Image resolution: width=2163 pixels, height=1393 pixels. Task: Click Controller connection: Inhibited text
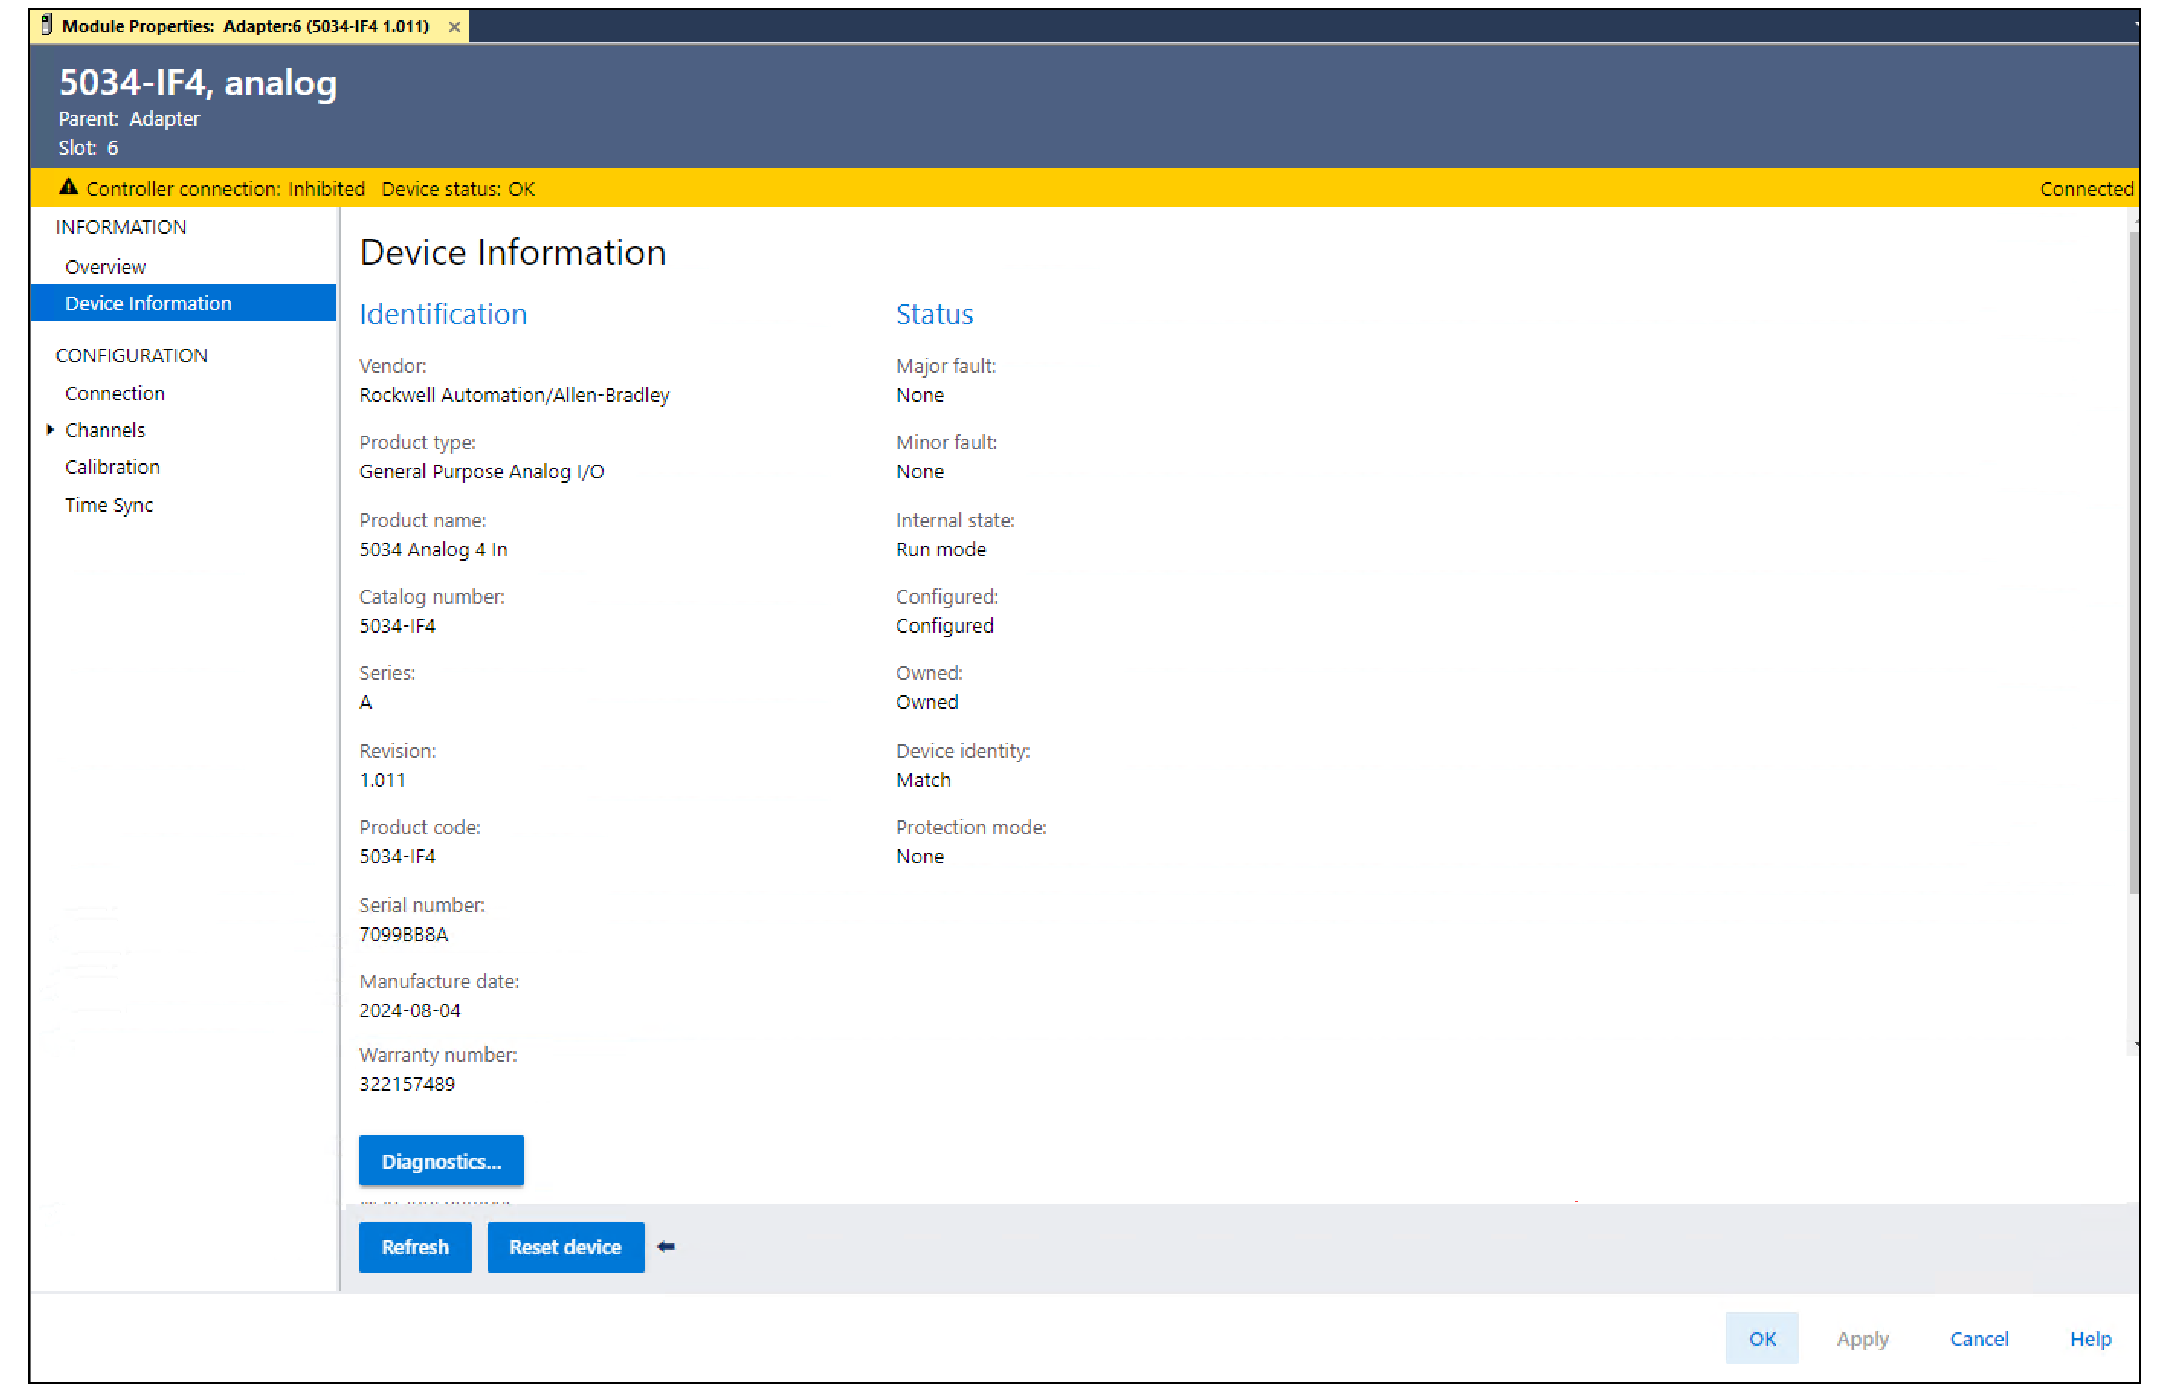[x=225, y=189]
